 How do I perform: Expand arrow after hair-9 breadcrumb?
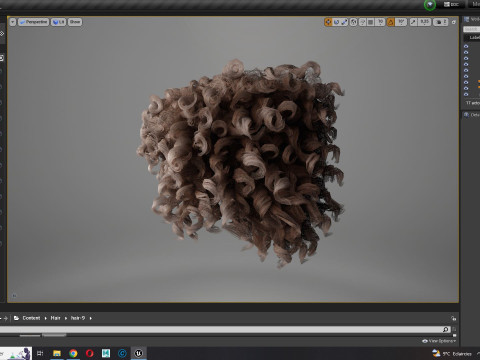coord(90,318)
